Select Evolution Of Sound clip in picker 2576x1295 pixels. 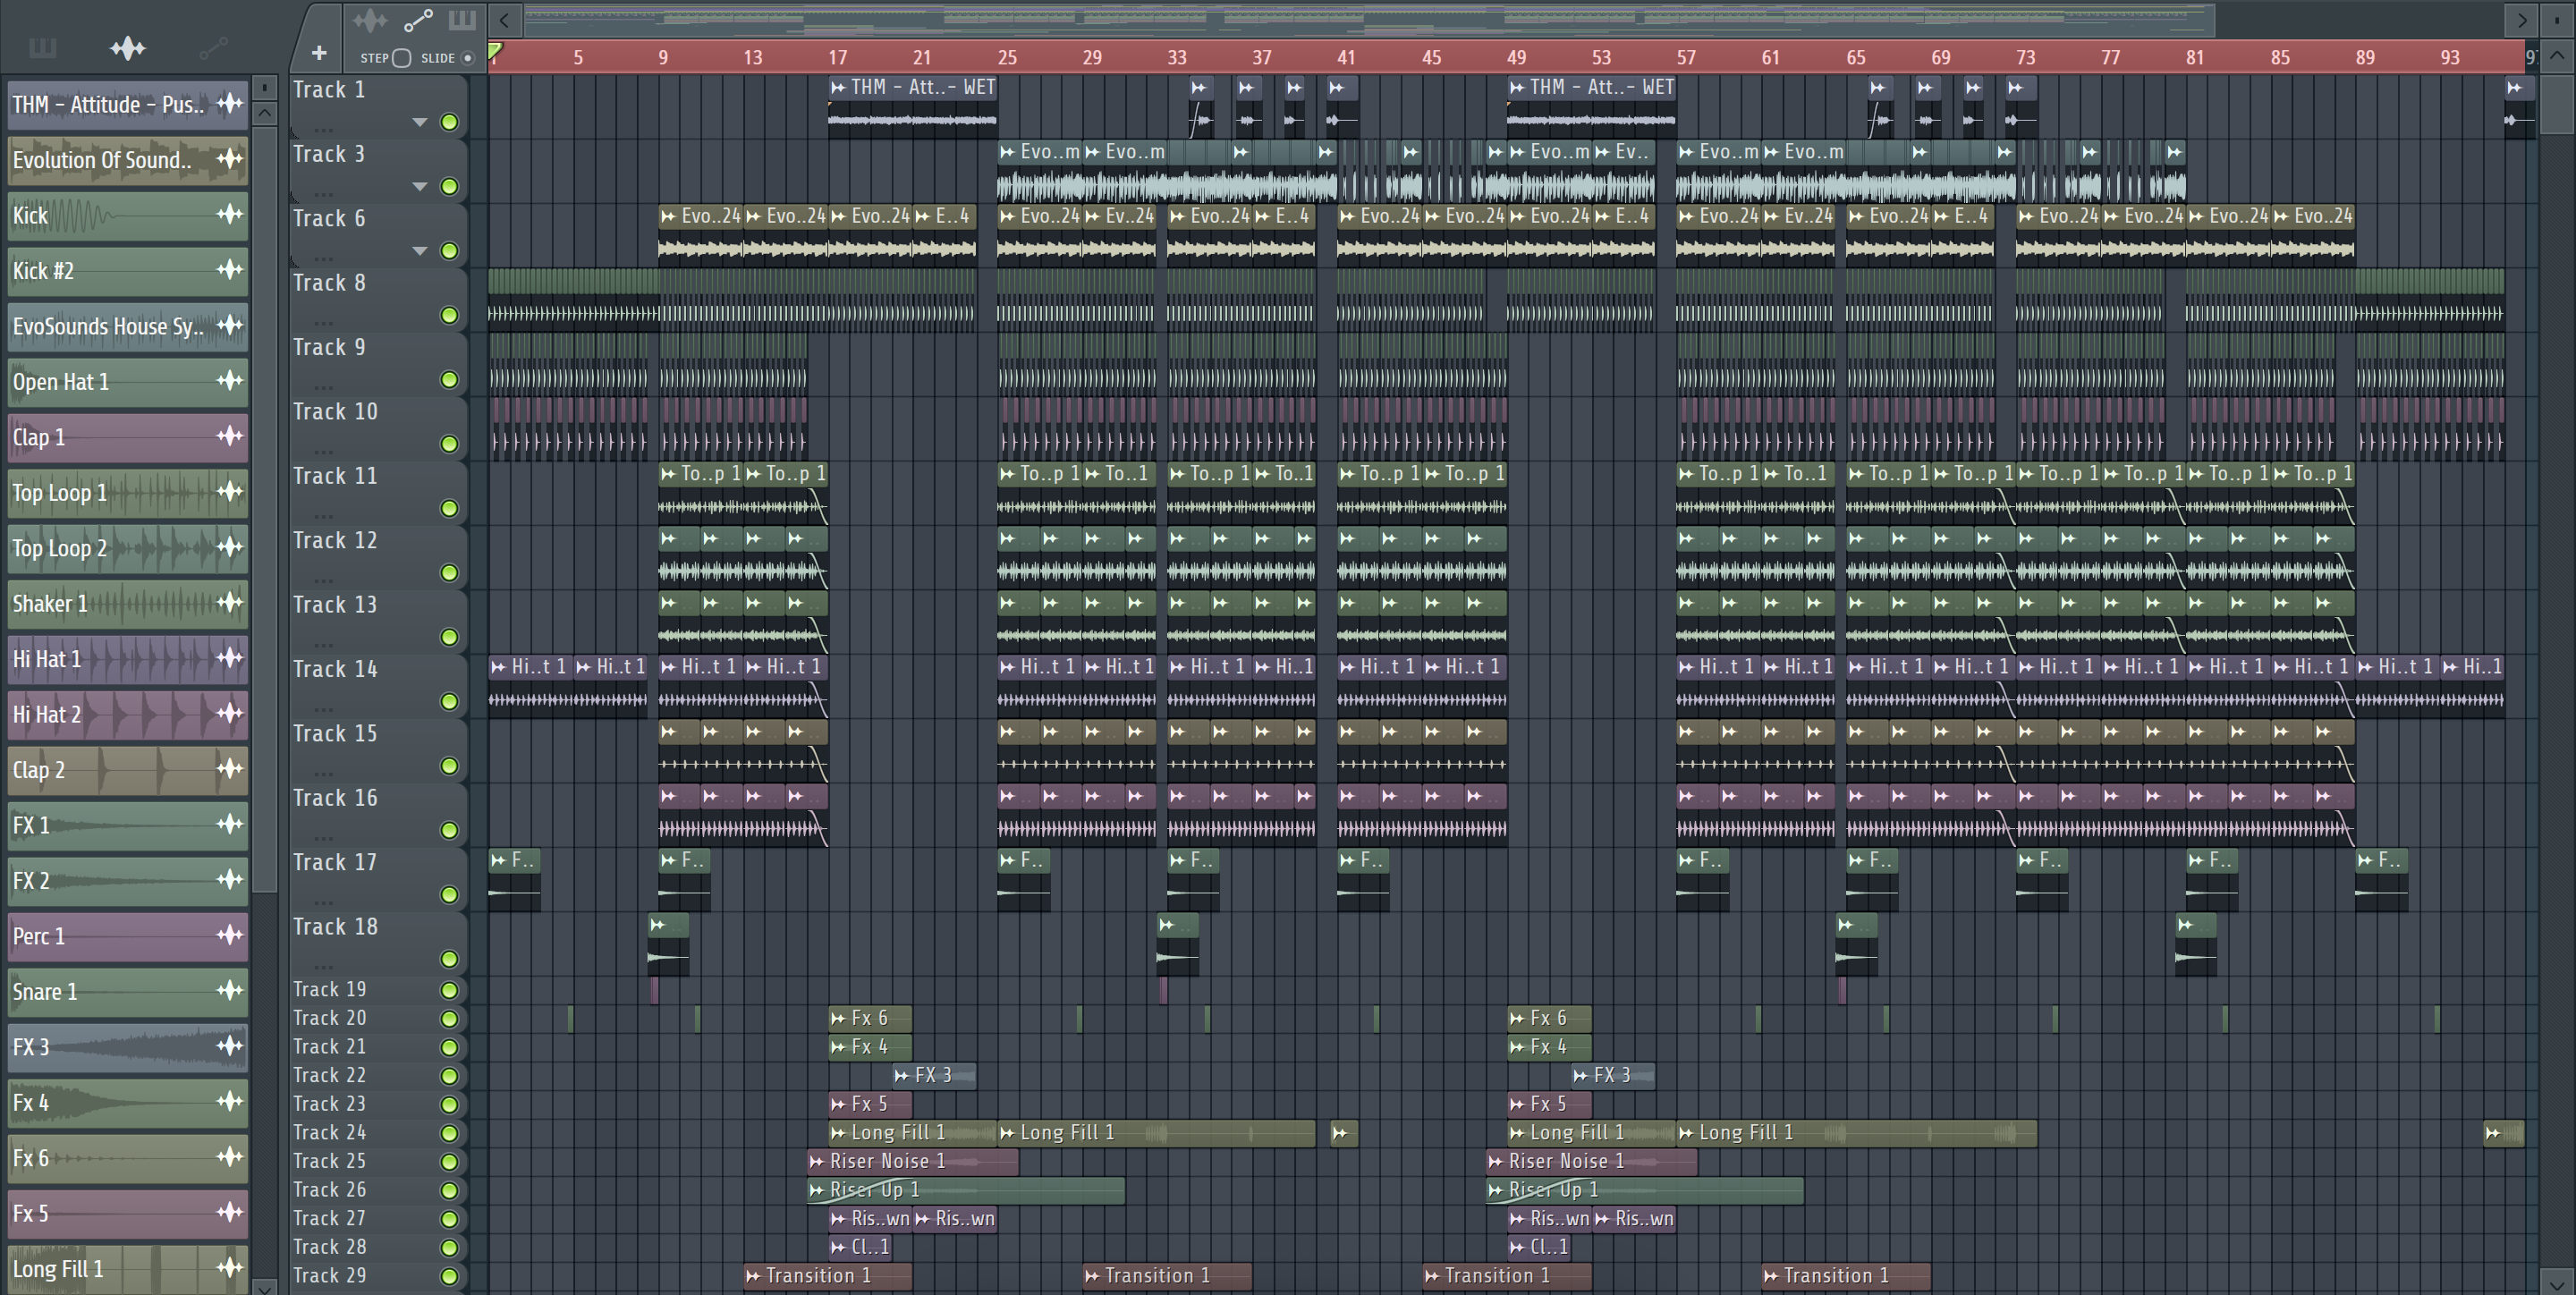click(128, 159)
